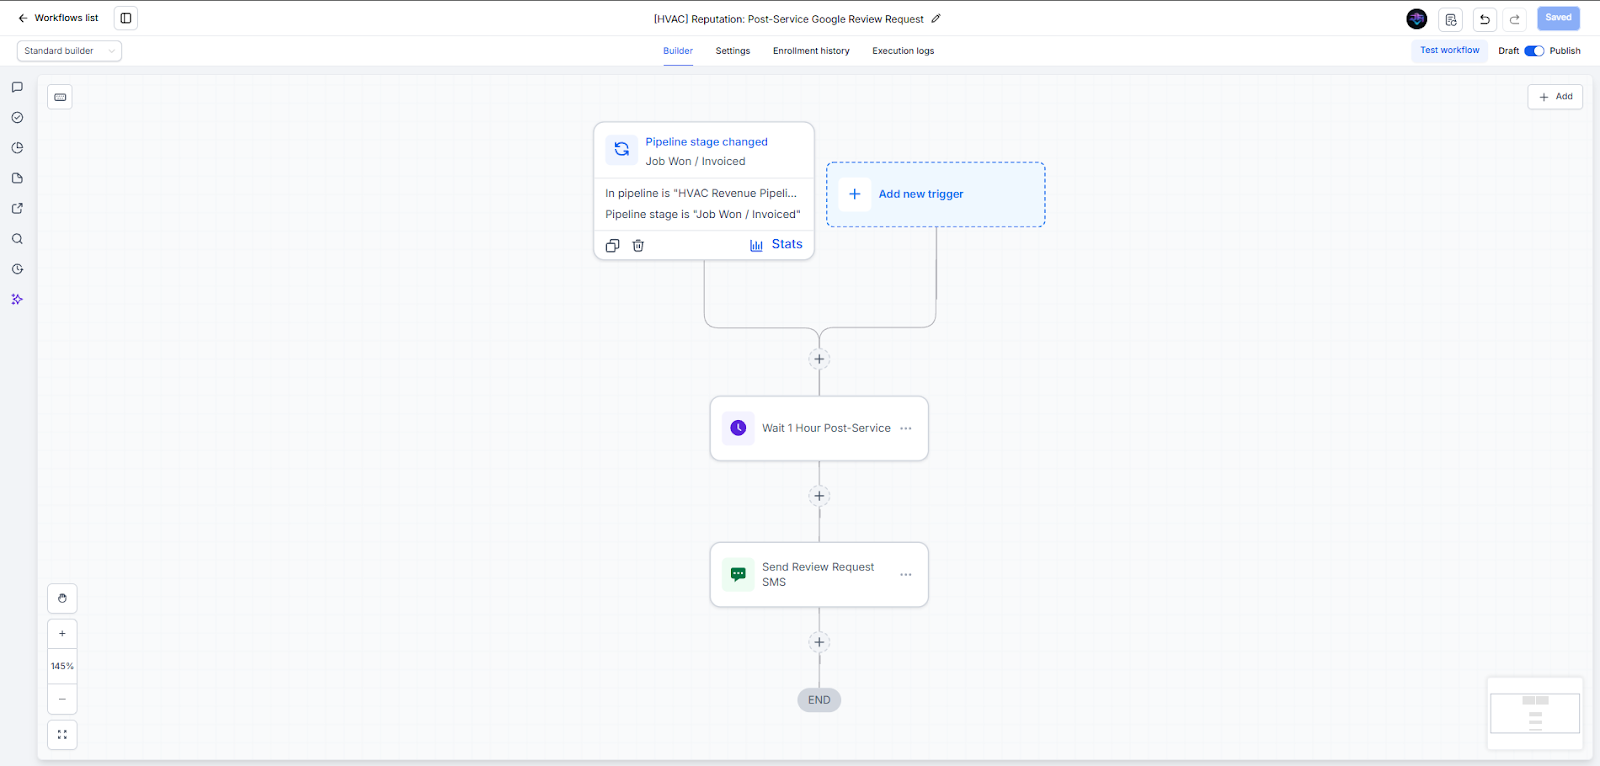Duplicate the Pipeline stage changed trigger
The height and width of the screenshot is (766, 1600).
612,245
